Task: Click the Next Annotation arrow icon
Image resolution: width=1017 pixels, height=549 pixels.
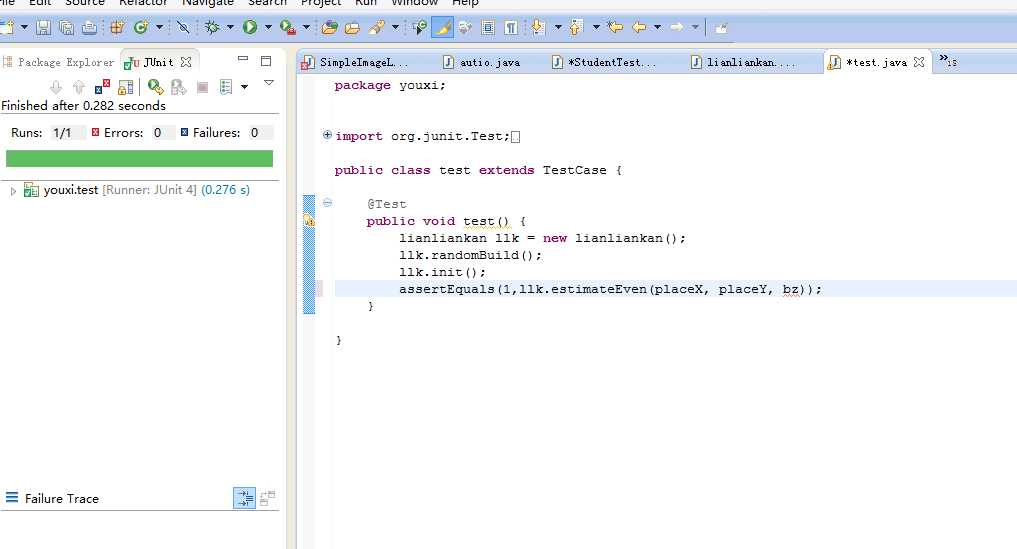Action: [538, 27]
